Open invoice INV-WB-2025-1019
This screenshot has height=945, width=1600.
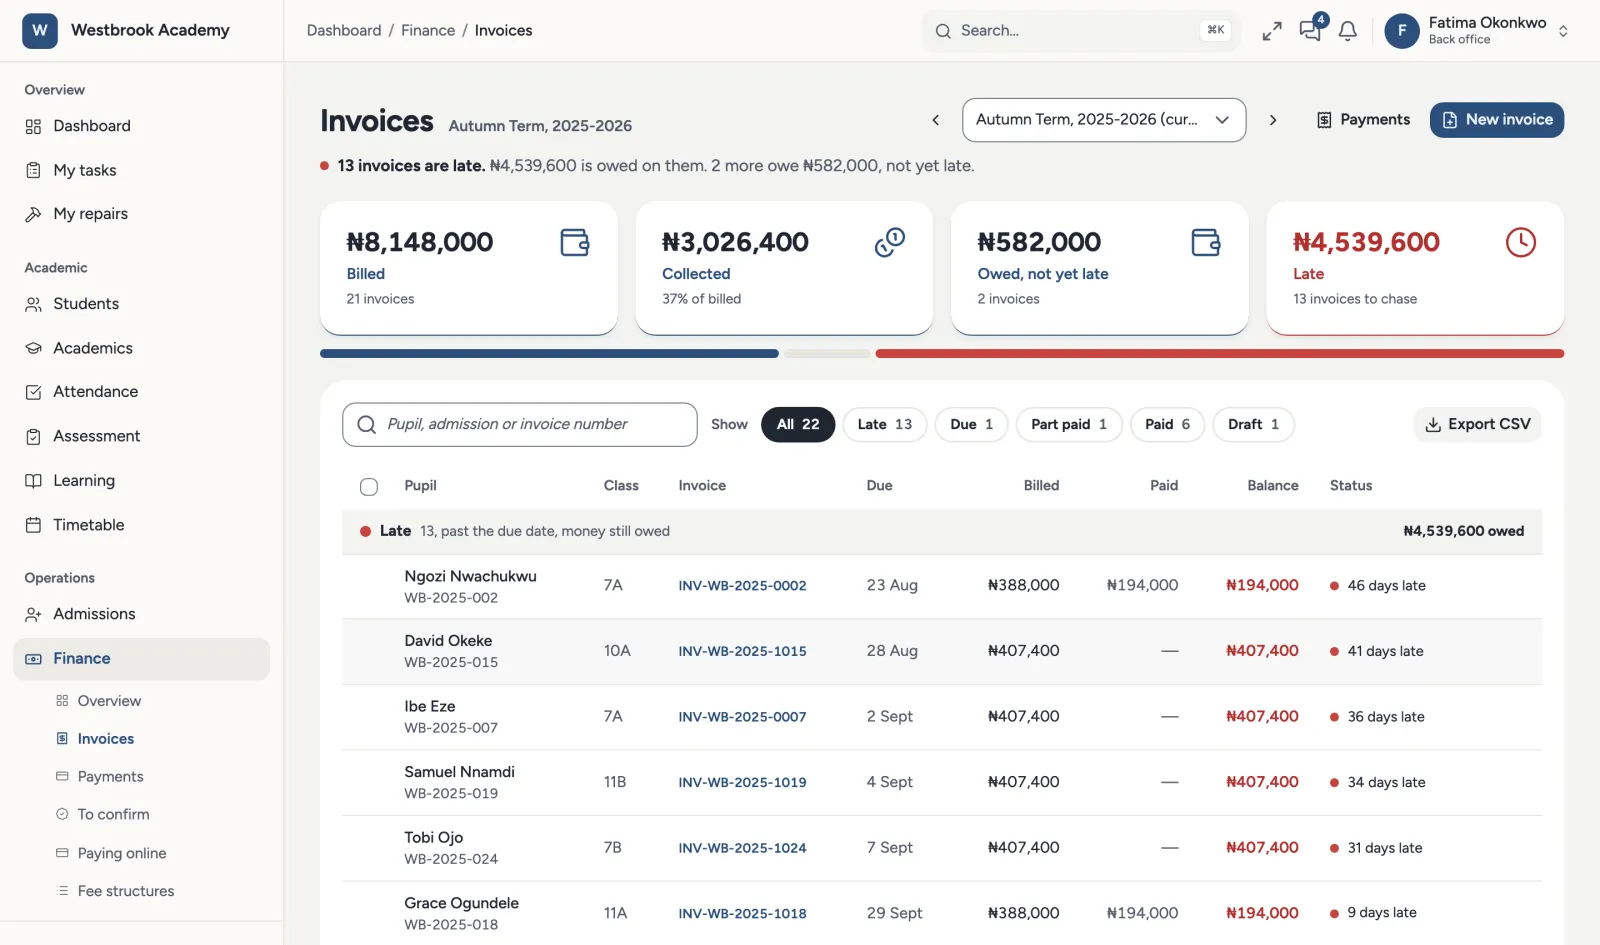(742, 783)
